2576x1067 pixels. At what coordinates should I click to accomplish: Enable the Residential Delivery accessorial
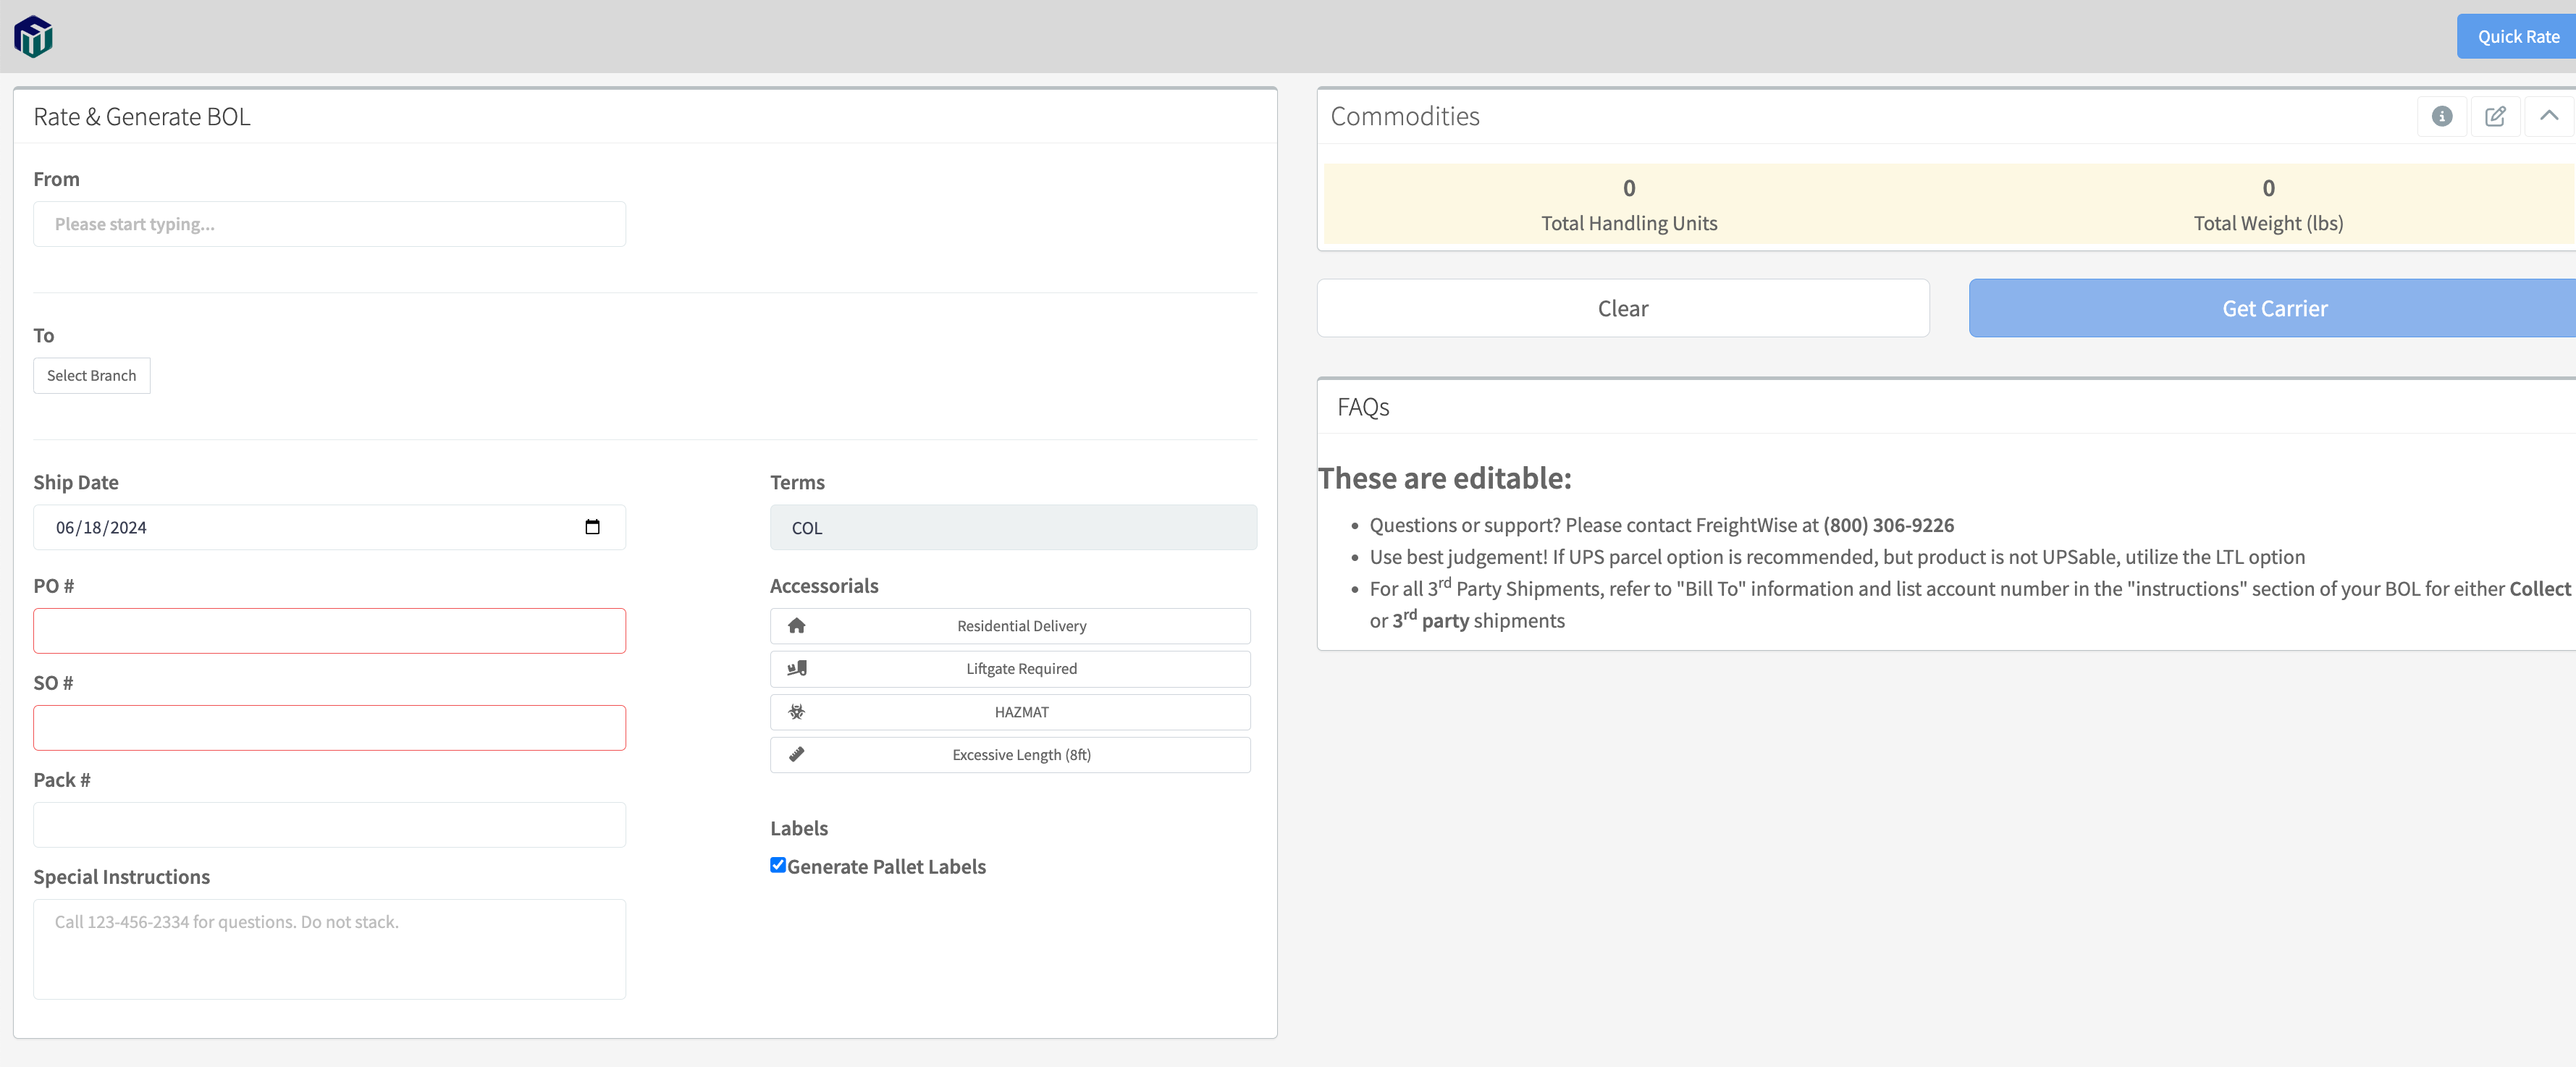(x=1010, y=625)
